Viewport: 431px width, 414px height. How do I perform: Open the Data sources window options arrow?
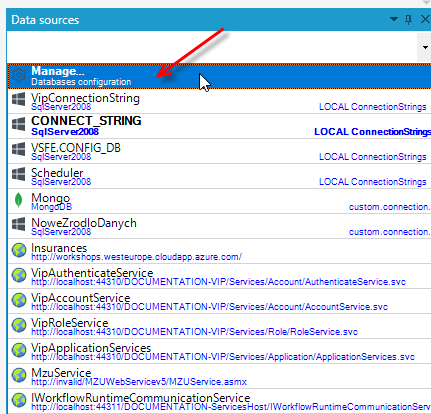coord(394,19)
